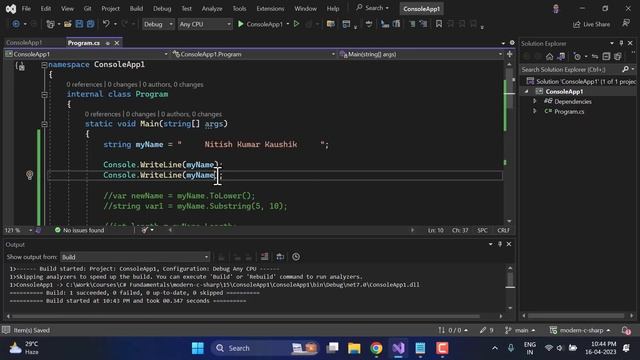The height and width of the screenshot is (360, 640).
Task: Click the code editor vertical scrollbar
Action: 509,142
